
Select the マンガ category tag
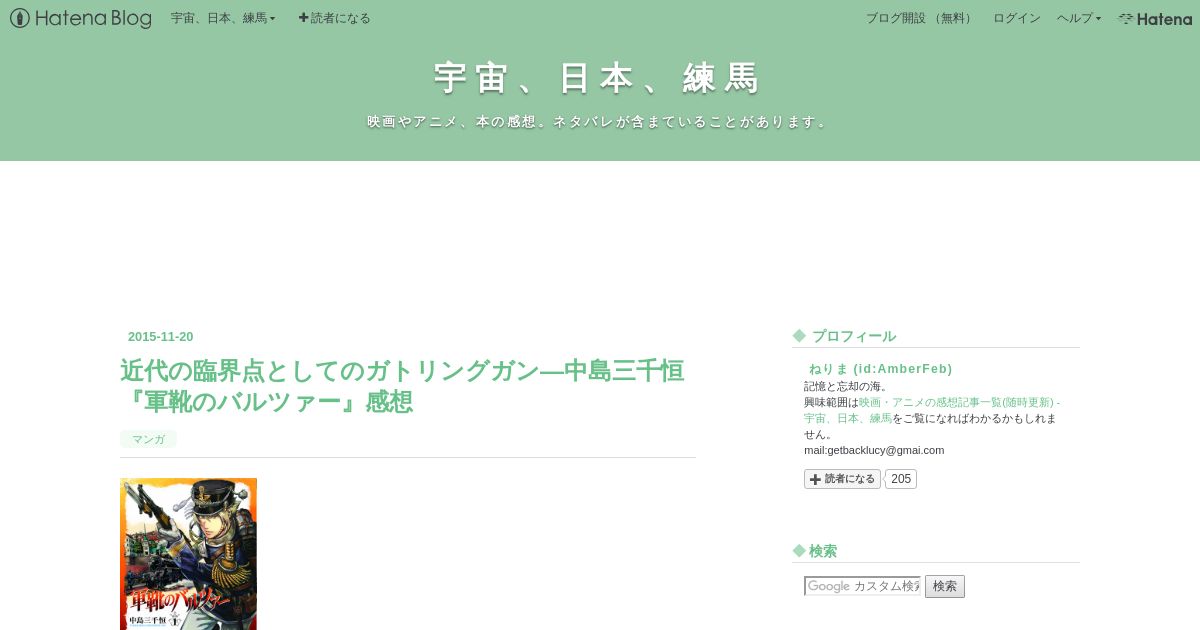tap(148, 439)
